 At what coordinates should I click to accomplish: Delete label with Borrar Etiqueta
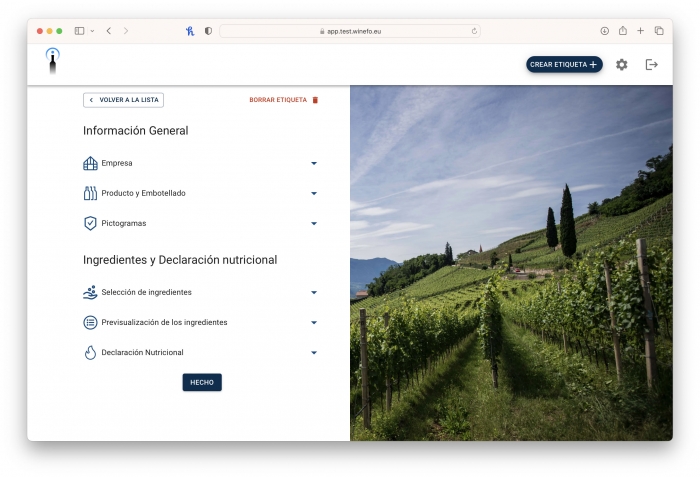tap(284, 100)
